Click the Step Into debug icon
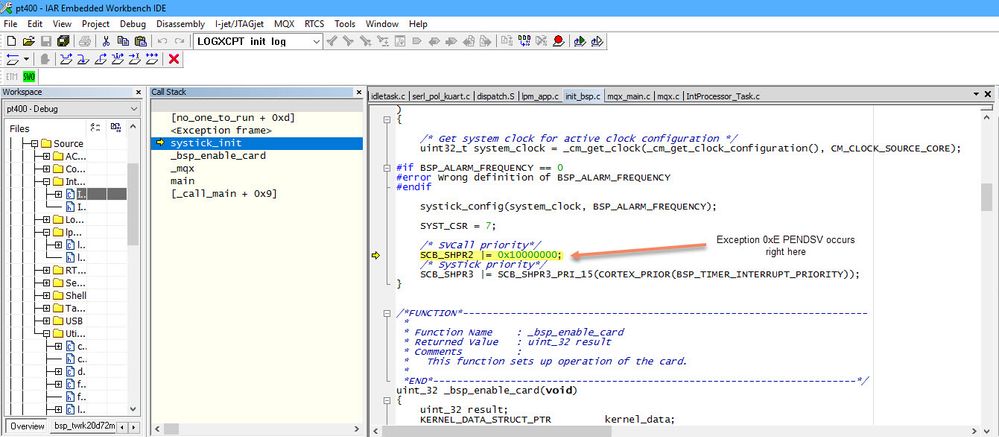The height and width of the screenshot is (437, 999). pos(83,59)
